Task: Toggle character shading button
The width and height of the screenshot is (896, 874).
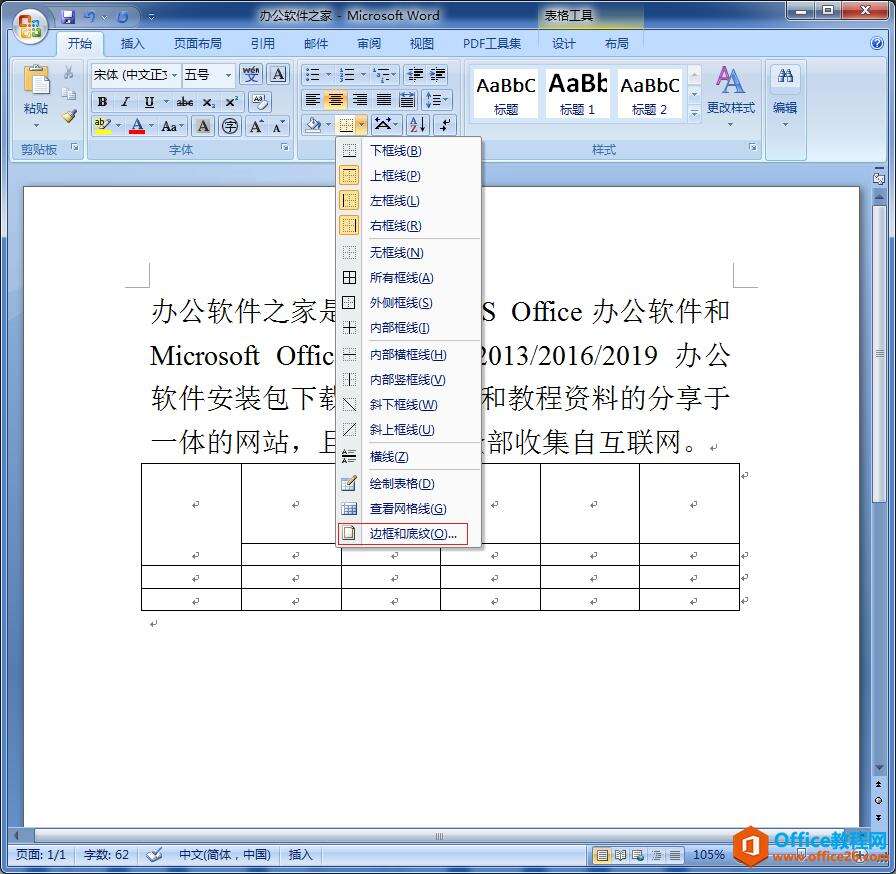Action: point(203,126)
